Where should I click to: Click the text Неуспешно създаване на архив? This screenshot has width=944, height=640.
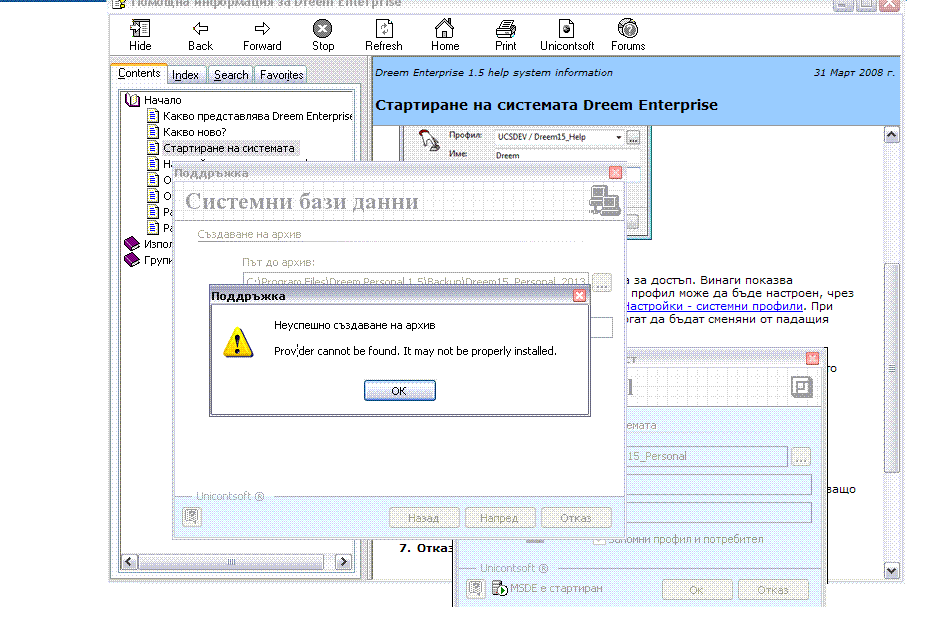tap(355, 325)
